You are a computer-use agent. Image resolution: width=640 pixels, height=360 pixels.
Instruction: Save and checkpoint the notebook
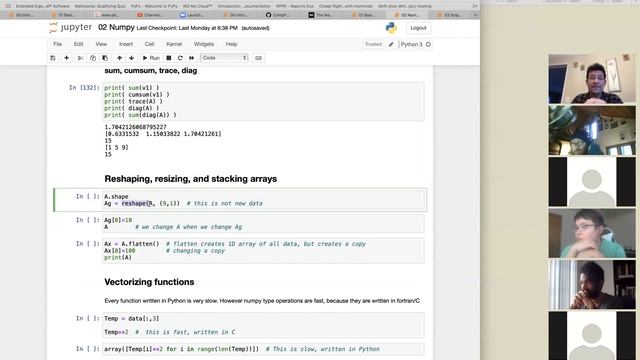(x=53, y=58)
